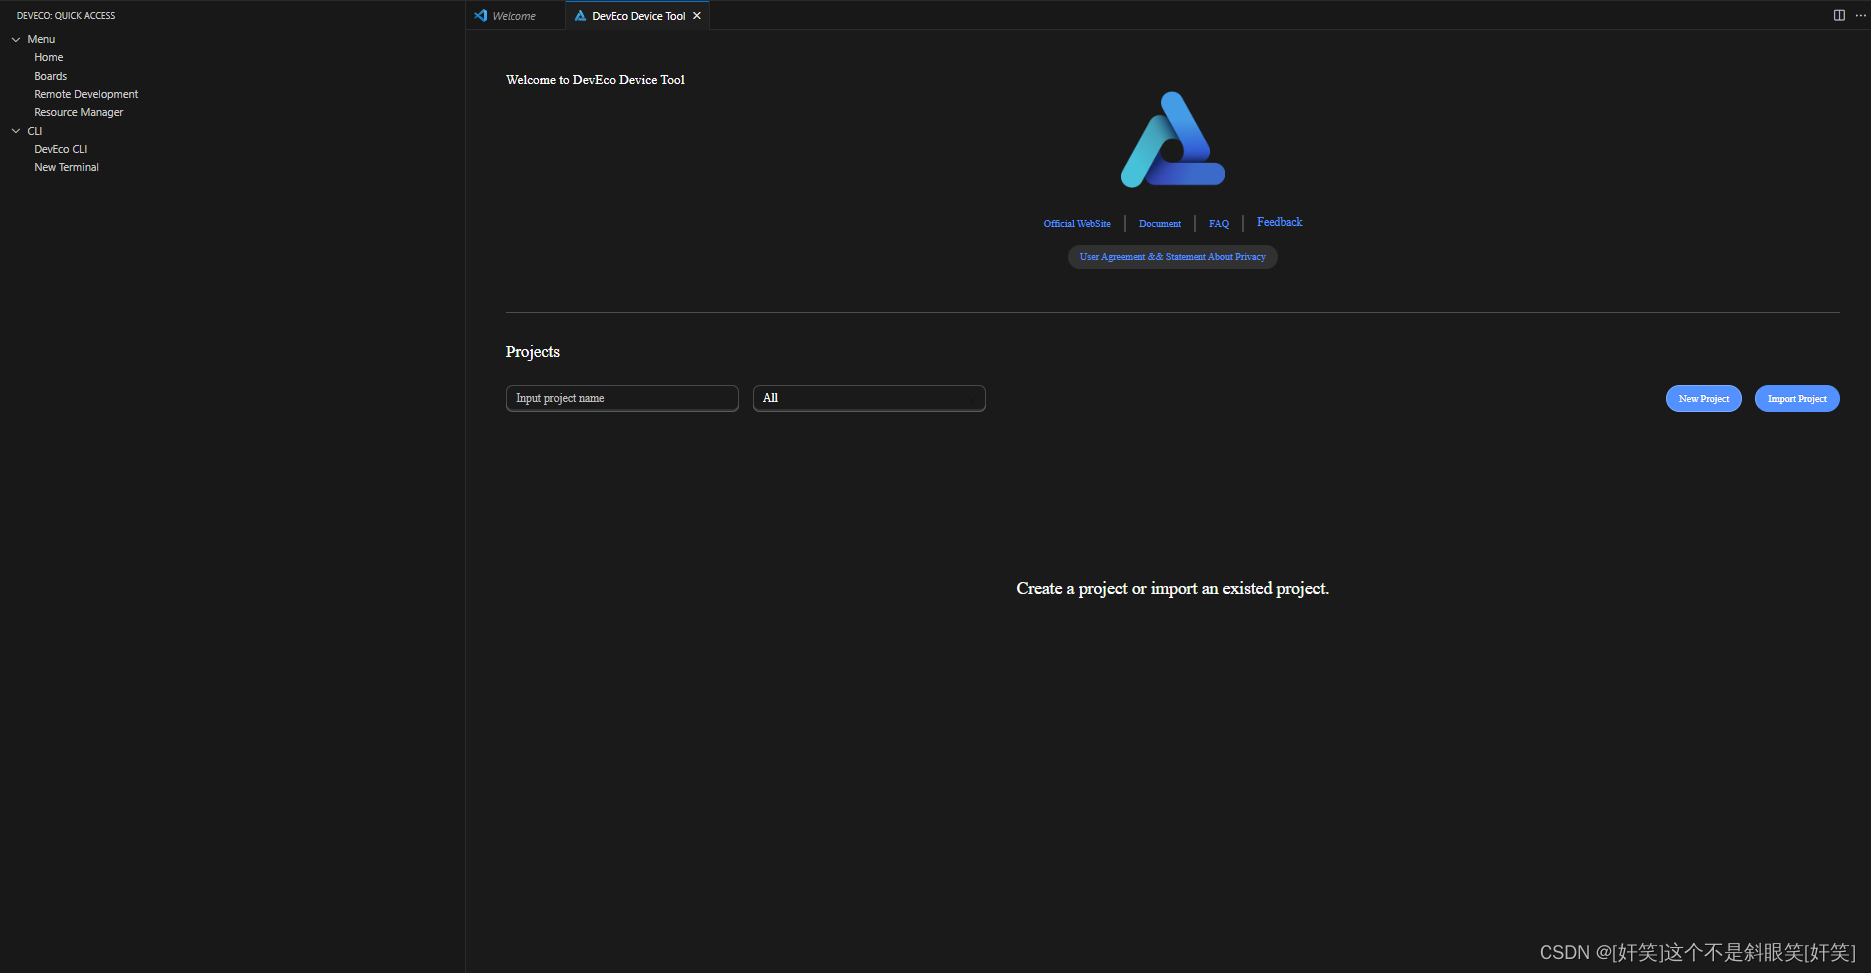Open the FAQ link

pyautogui.click(x=1219, y=224)
